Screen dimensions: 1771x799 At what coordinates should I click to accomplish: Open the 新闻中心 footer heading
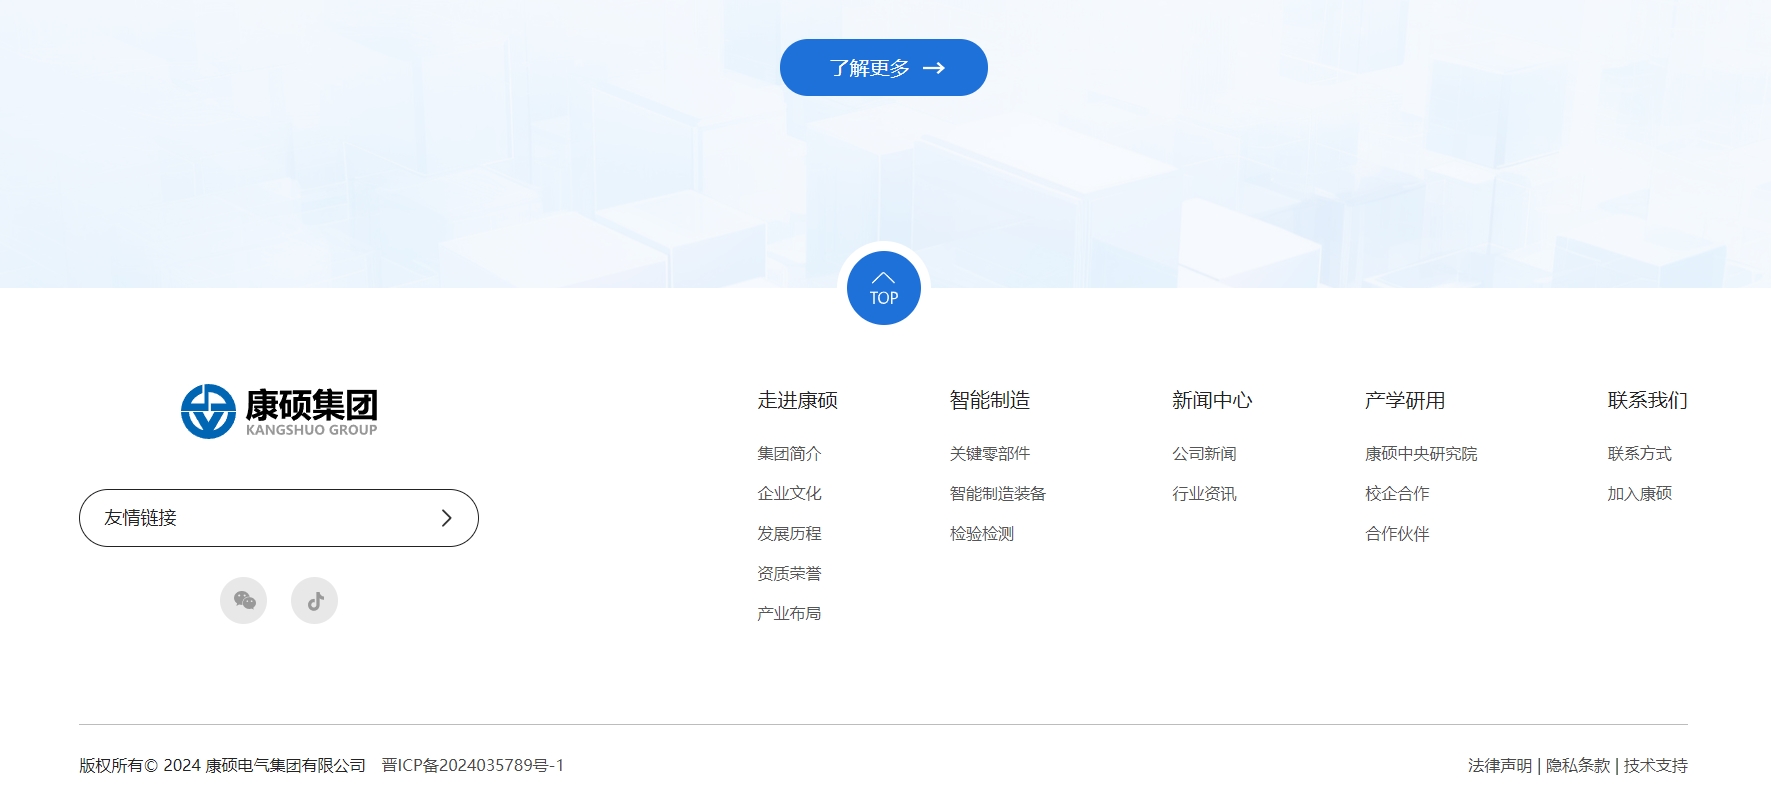pyautogui.click(x=1212, y=400)
